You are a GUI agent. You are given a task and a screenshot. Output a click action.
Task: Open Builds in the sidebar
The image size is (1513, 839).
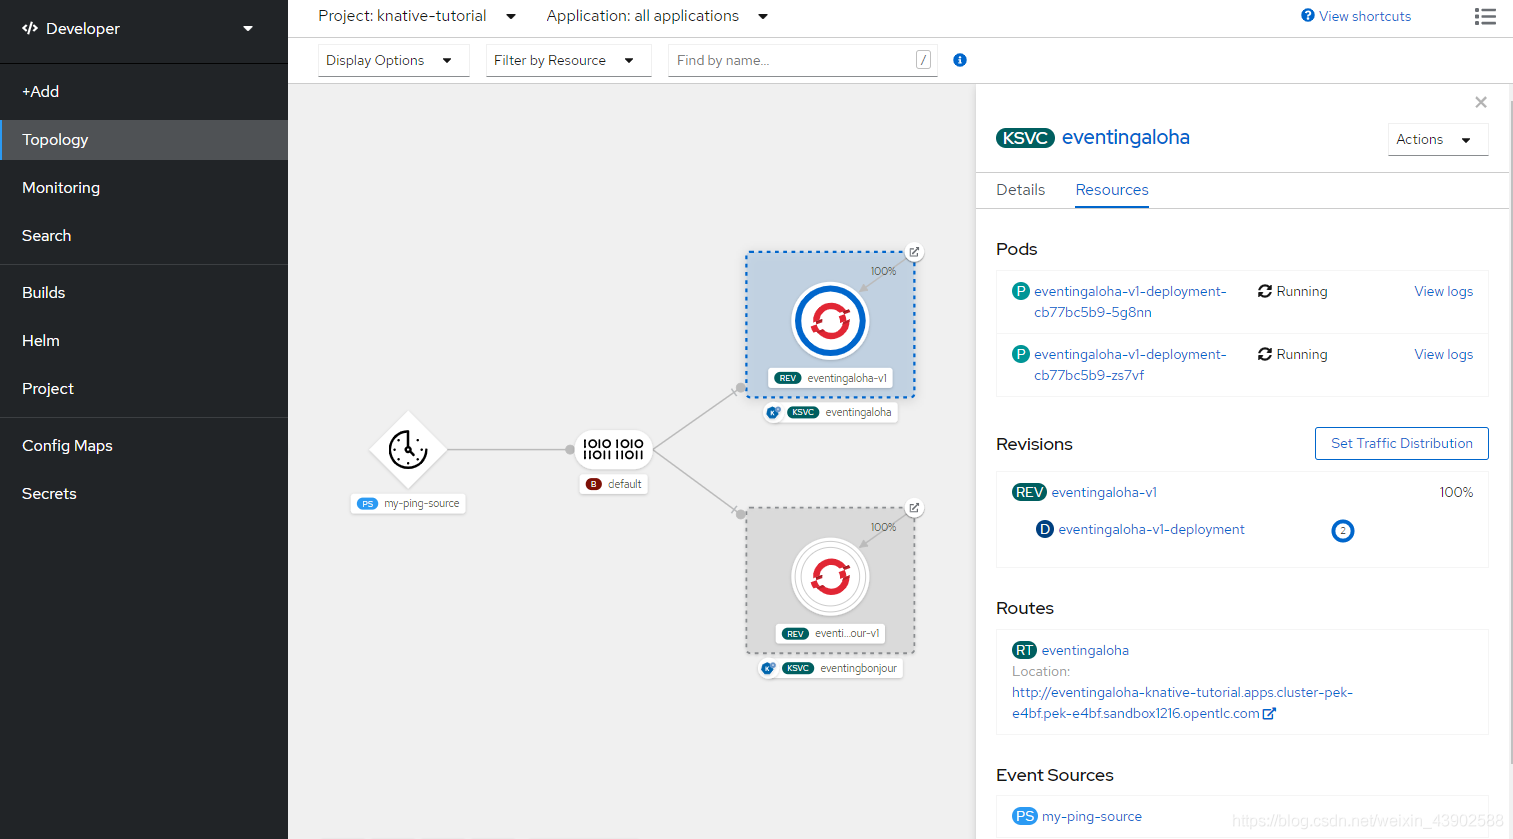pyautogui.click(x=144, y=293)
